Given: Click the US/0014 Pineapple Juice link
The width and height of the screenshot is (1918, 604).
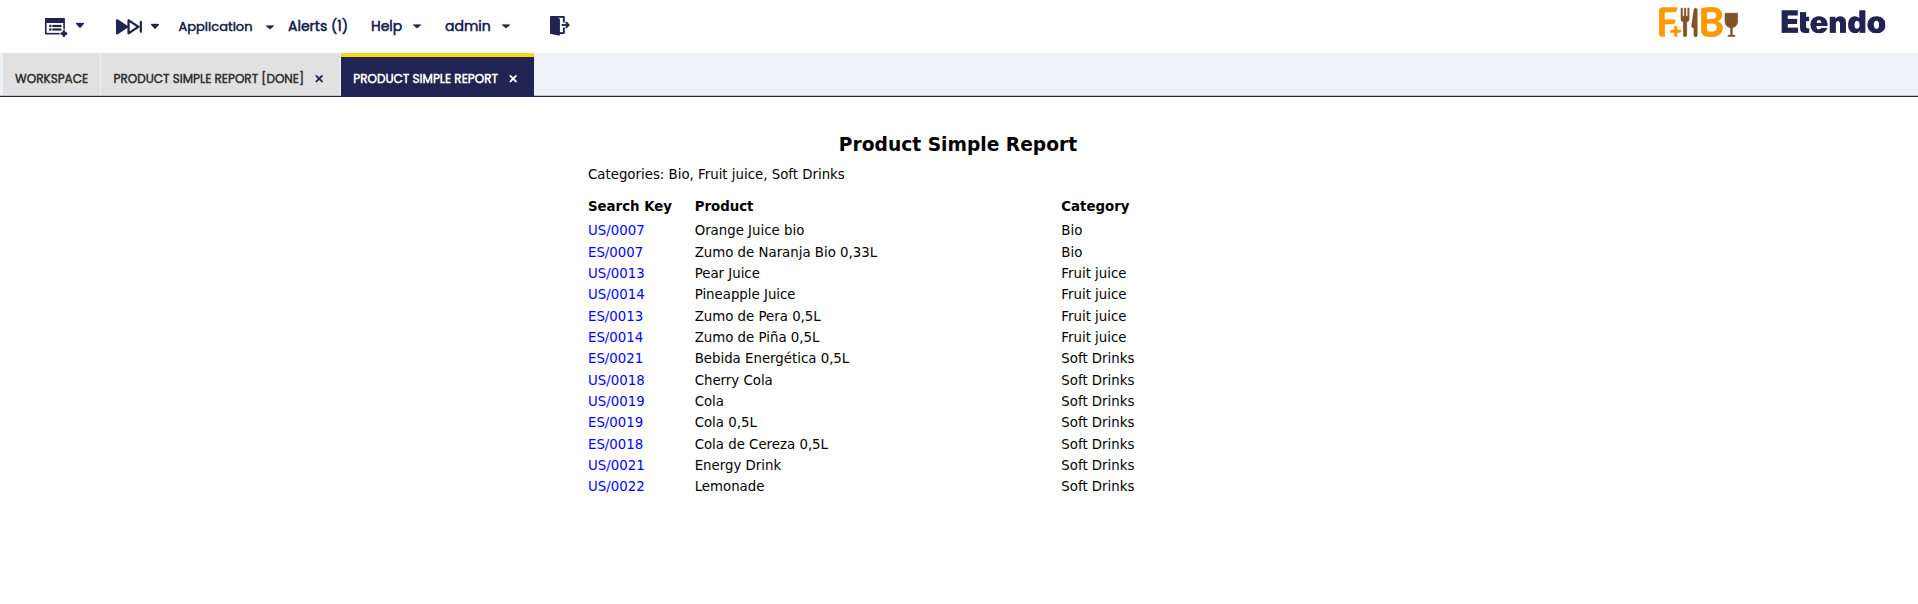Looking at the screenshot, I should point(616,295).
